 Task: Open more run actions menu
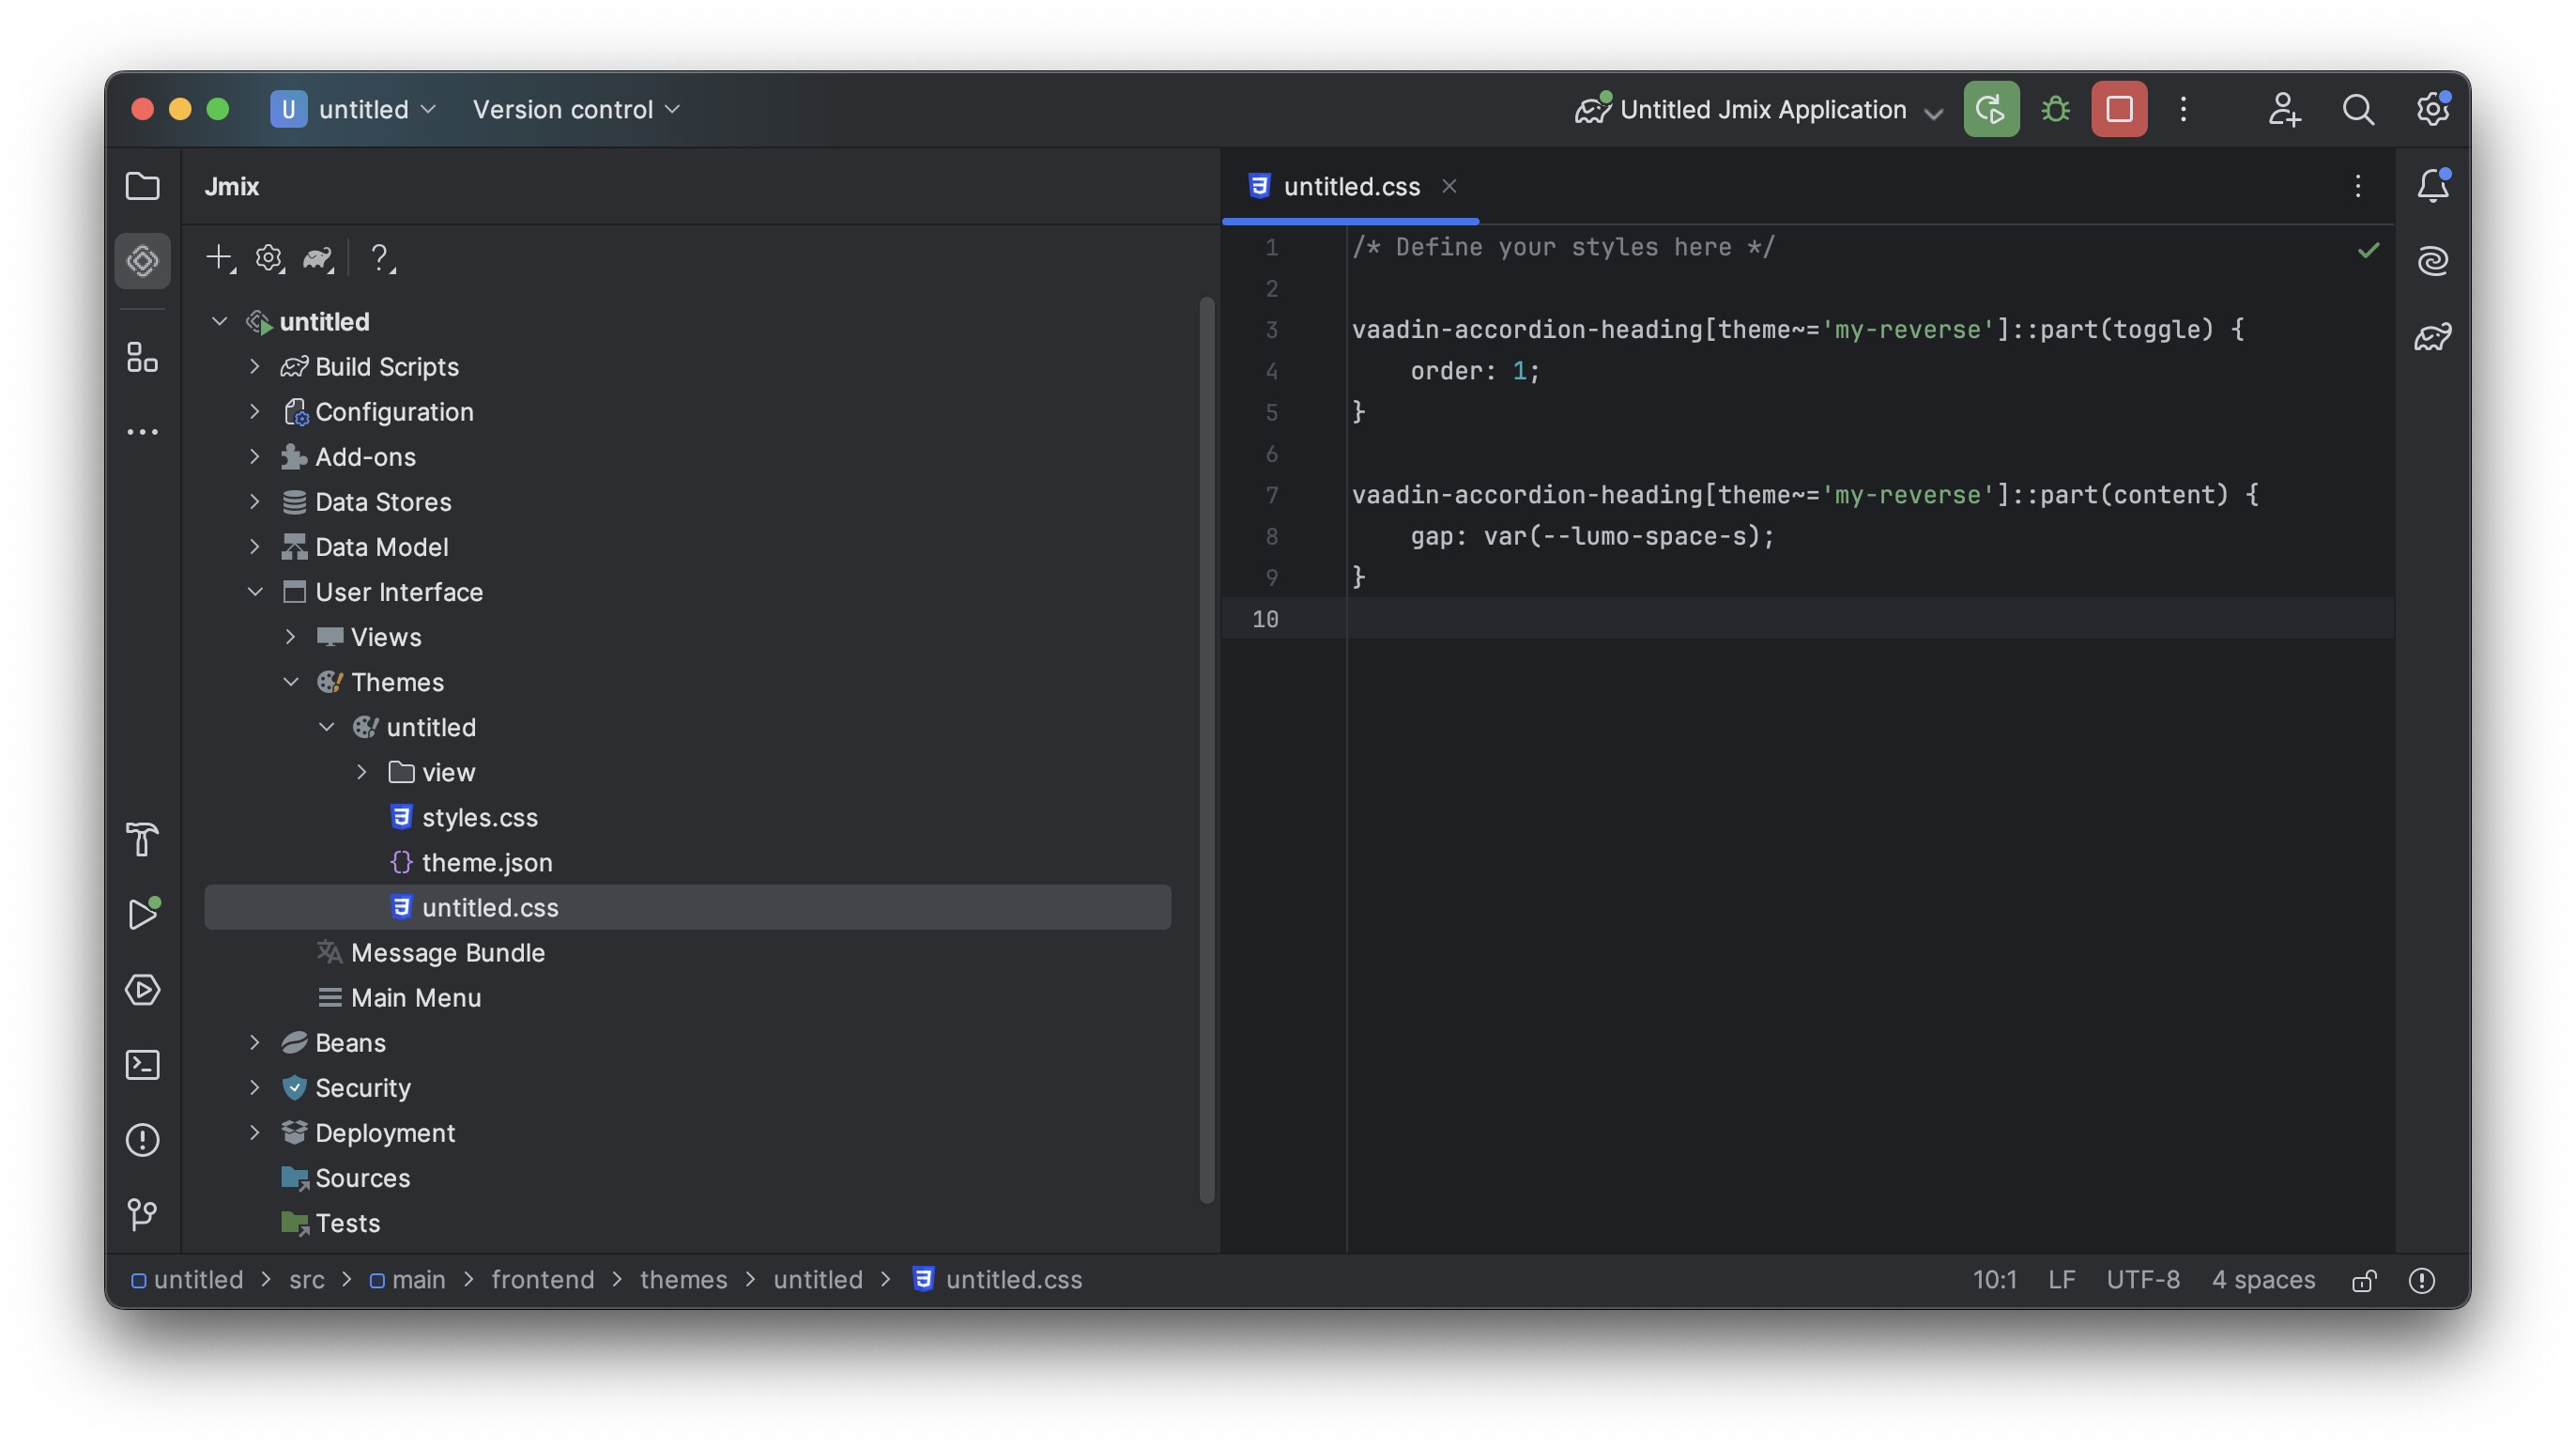click(x=2183, y=109)
